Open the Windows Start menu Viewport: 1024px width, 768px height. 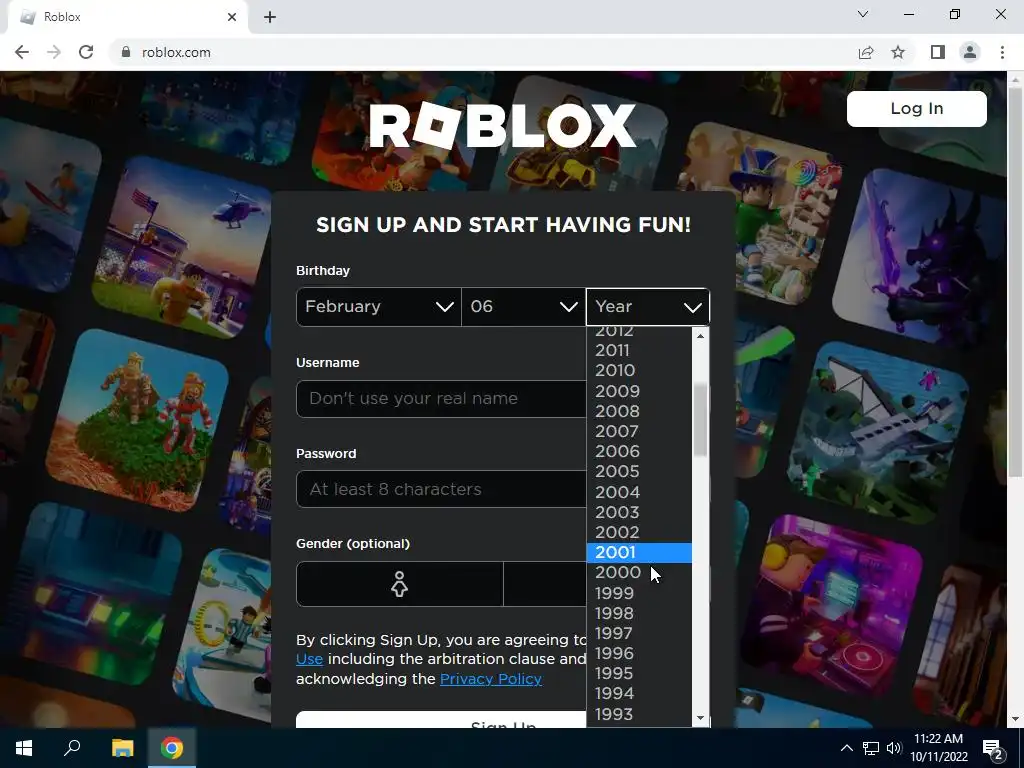[24, 748]
